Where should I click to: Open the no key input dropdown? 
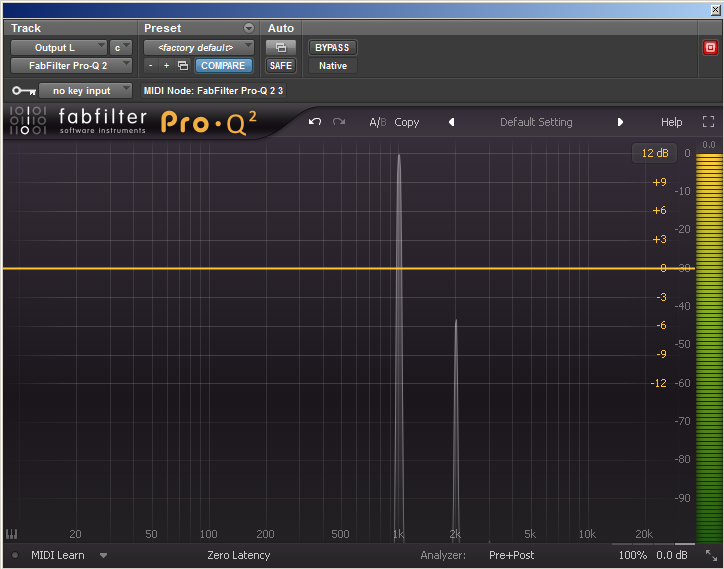coord(86,91)
